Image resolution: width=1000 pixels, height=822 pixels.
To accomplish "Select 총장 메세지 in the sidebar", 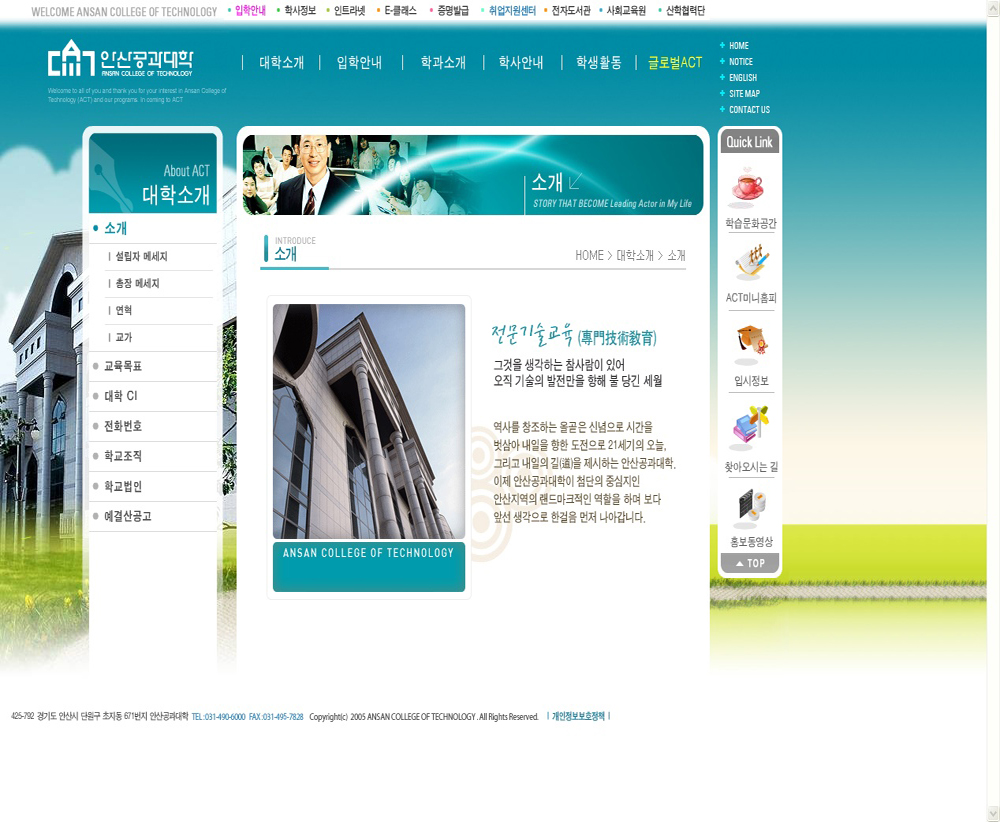I will click(137, 284).
